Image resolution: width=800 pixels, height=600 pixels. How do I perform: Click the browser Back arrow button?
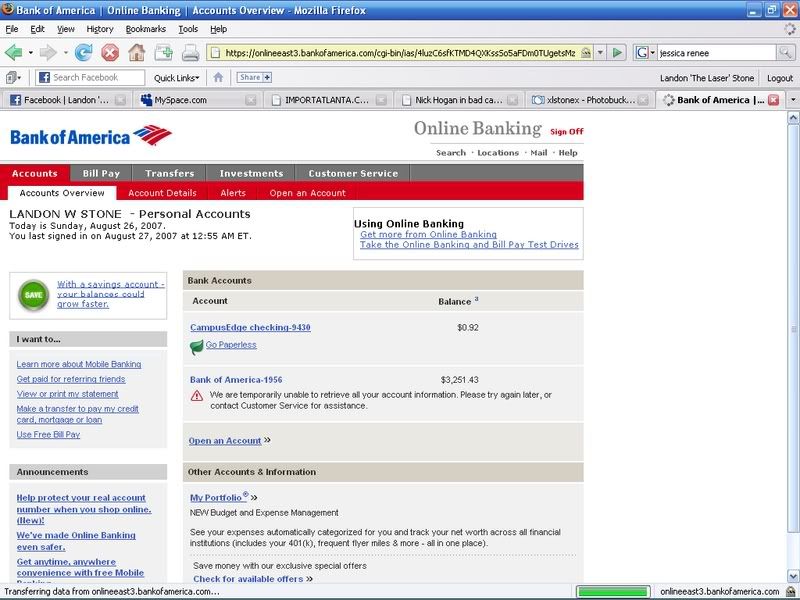click(14, 52)
